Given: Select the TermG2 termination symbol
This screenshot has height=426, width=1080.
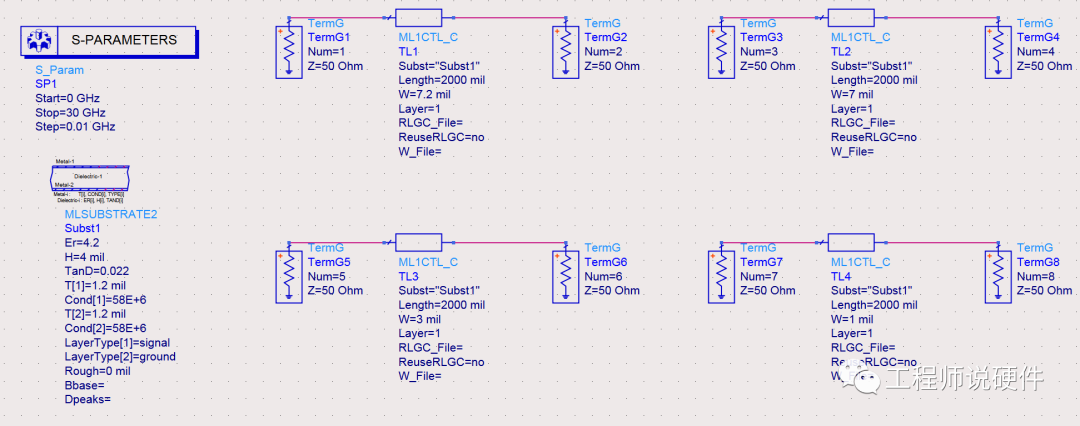Looking at the screenshot, I should (566, 52).
